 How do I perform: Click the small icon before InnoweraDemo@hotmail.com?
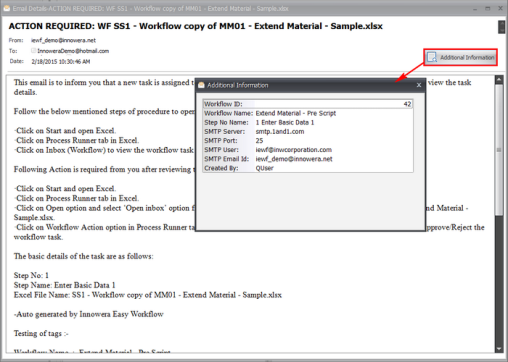tap(34, 51)
